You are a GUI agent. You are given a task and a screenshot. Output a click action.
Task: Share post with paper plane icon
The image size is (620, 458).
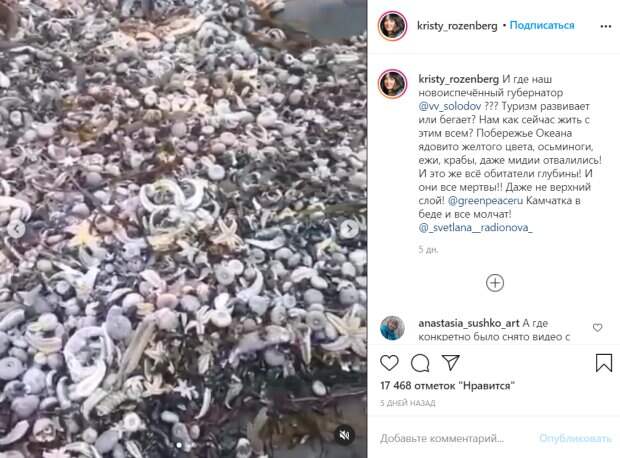point(450,362)
